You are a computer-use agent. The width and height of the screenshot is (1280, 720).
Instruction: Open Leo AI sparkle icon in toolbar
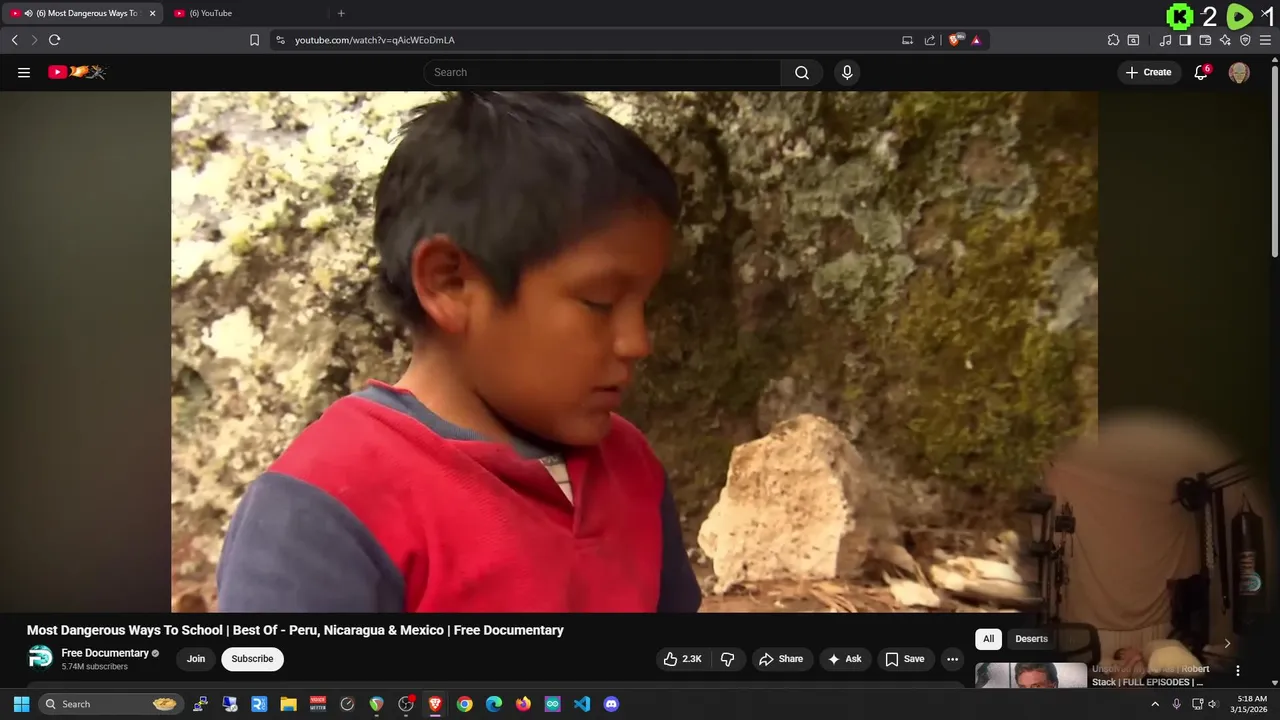tap(1225, 40)
